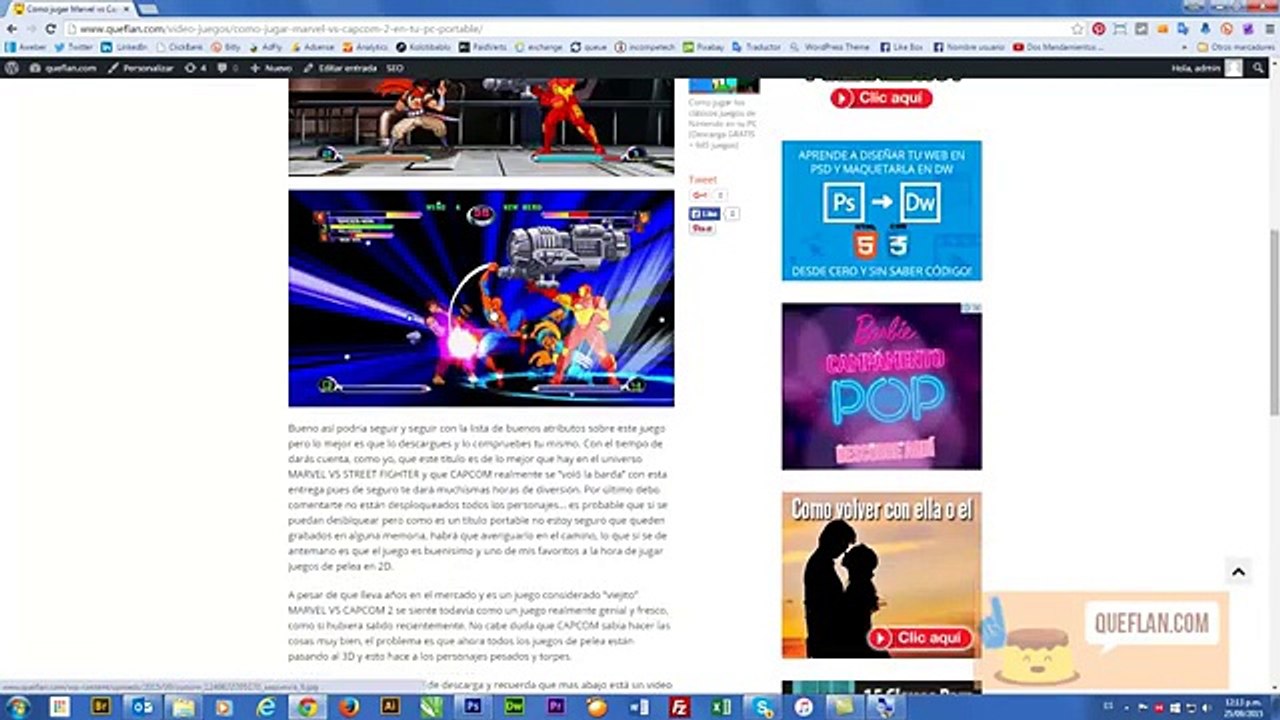1280x720 pixels.
Task: Click the back-to-top arrow button
Action: point(1238,572)
